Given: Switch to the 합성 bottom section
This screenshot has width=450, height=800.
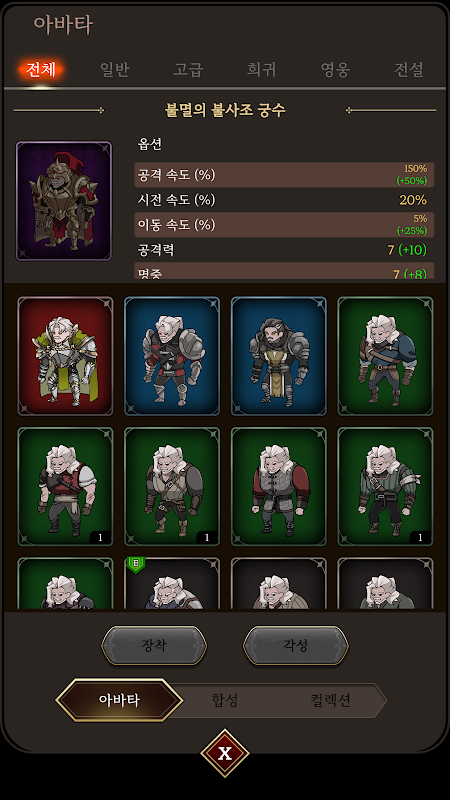Looking at the screenshot, I should [225, 700].
